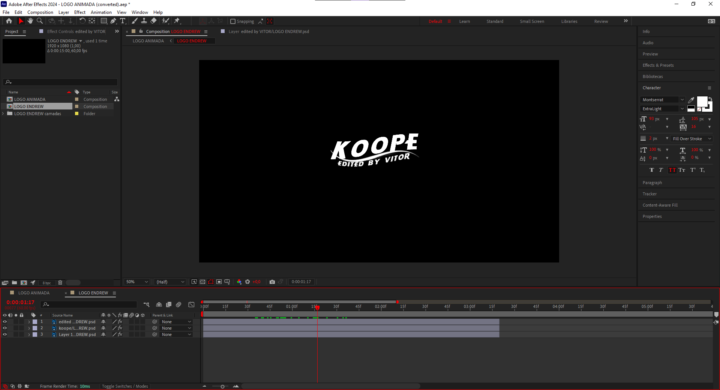Take a snapshot with camera icon
Image resolution: width=720 pixels, height=390 pixels.
coord(272,282)
